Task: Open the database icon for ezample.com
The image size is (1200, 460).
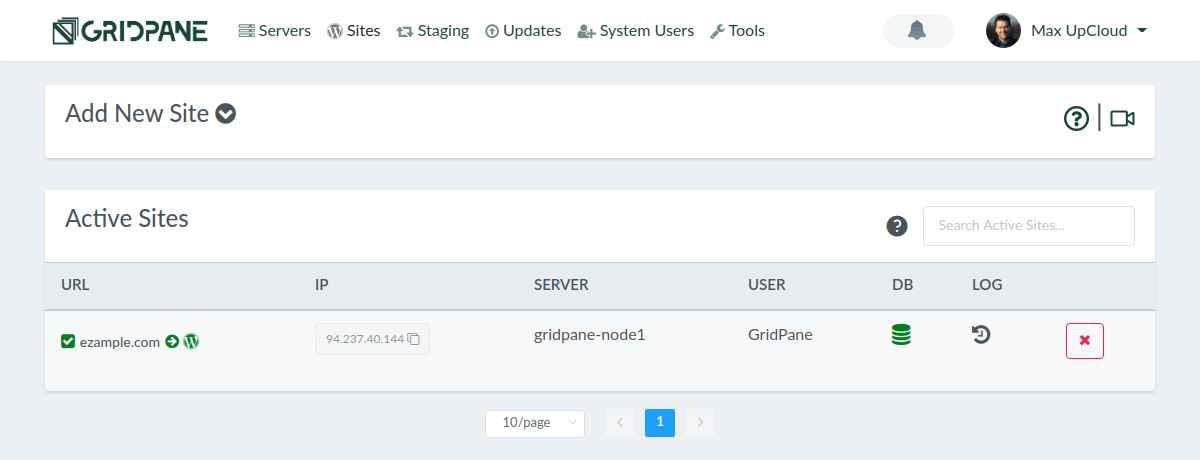Action: tap(901, 335)
